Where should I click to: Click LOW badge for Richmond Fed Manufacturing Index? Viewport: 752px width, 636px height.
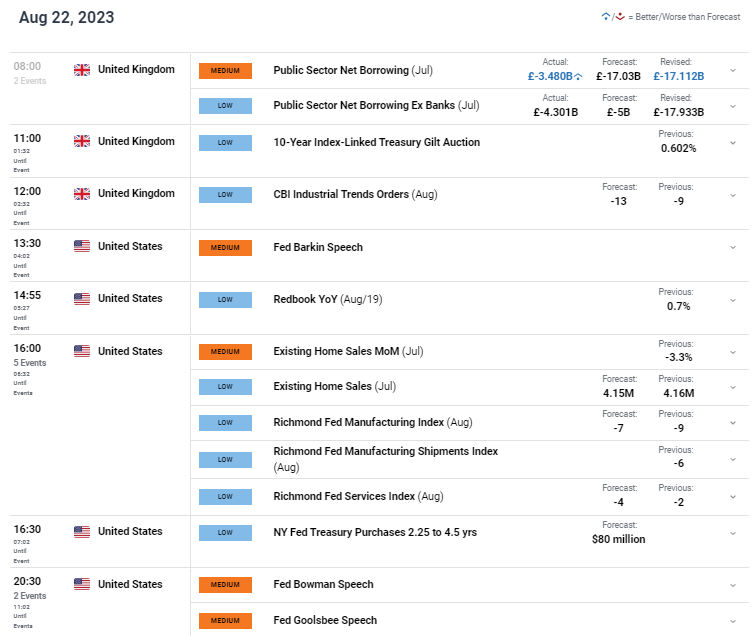[x=225, y=423]
